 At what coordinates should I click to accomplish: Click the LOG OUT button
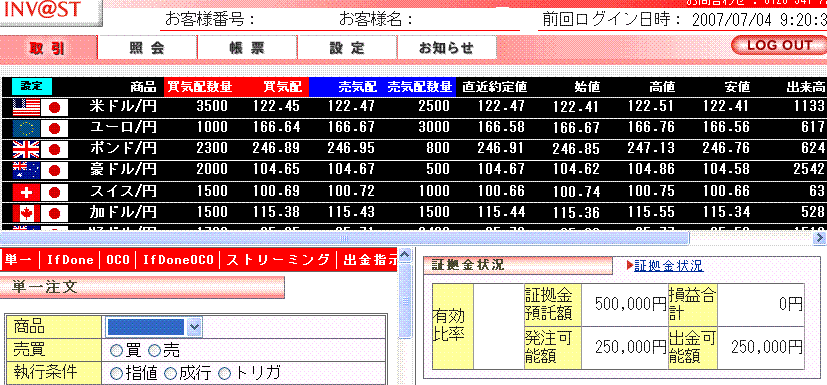click(x=778, y=45)
